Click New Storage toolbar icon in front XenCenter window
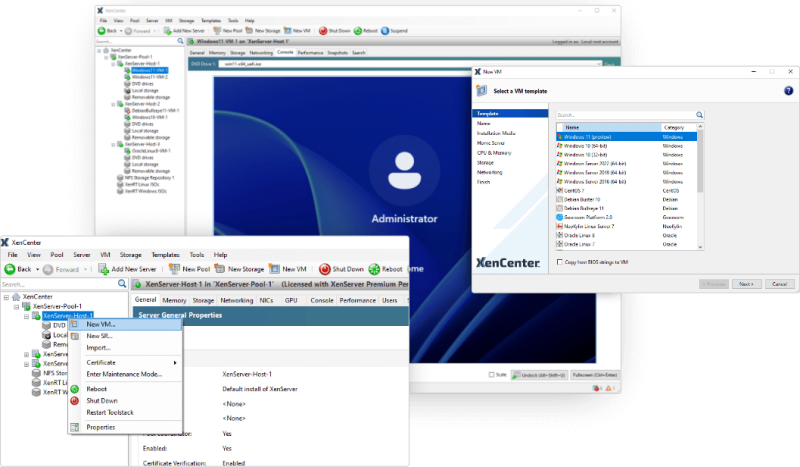 point(220,268)
